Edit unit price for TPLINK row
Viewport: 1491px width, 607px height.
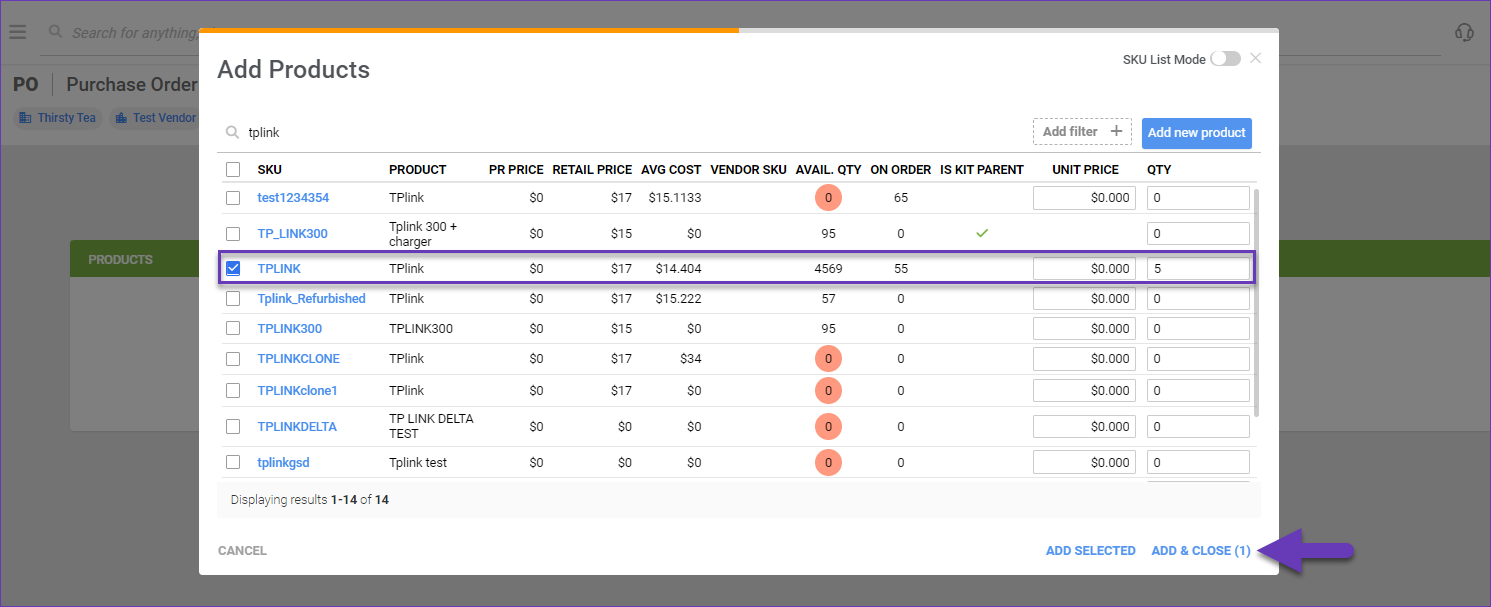[x=1084, y=268]
